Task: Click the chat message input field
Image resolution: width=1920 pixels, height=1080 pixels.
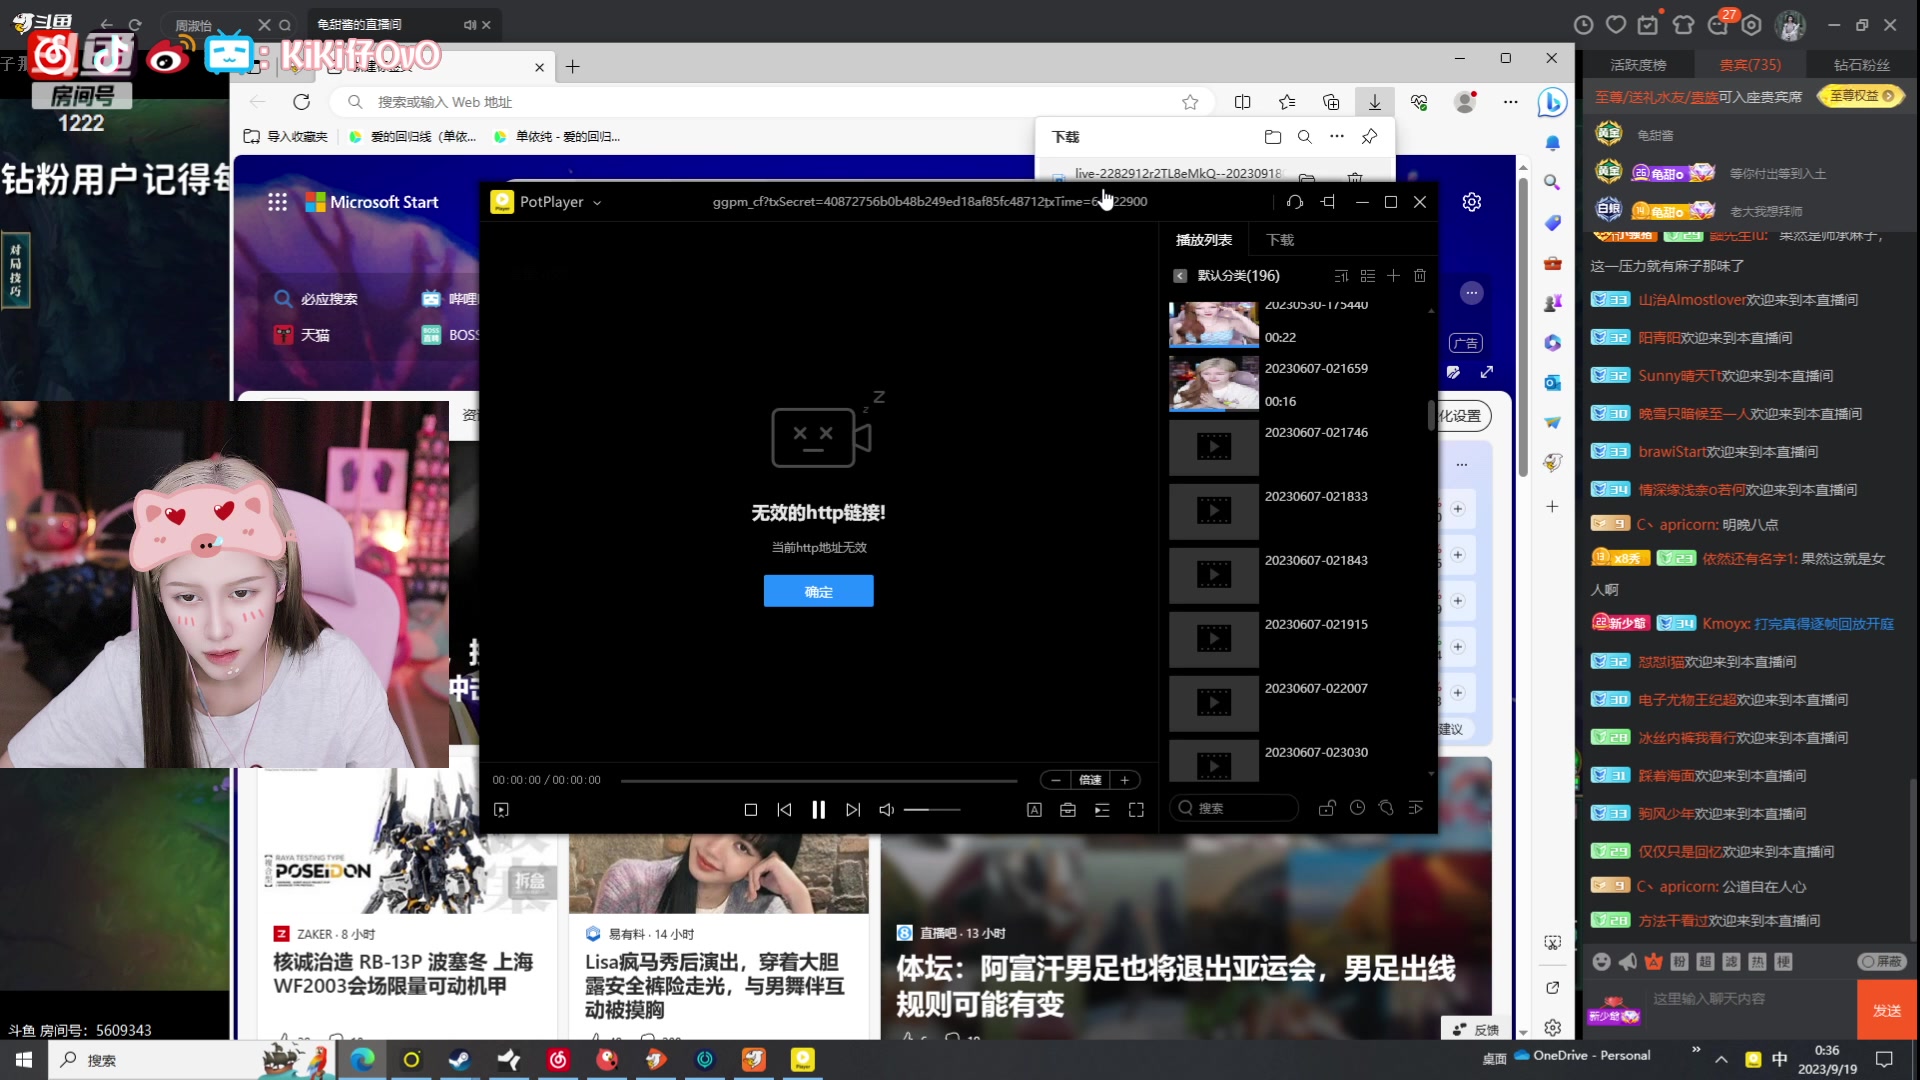Action: 1750,1000
